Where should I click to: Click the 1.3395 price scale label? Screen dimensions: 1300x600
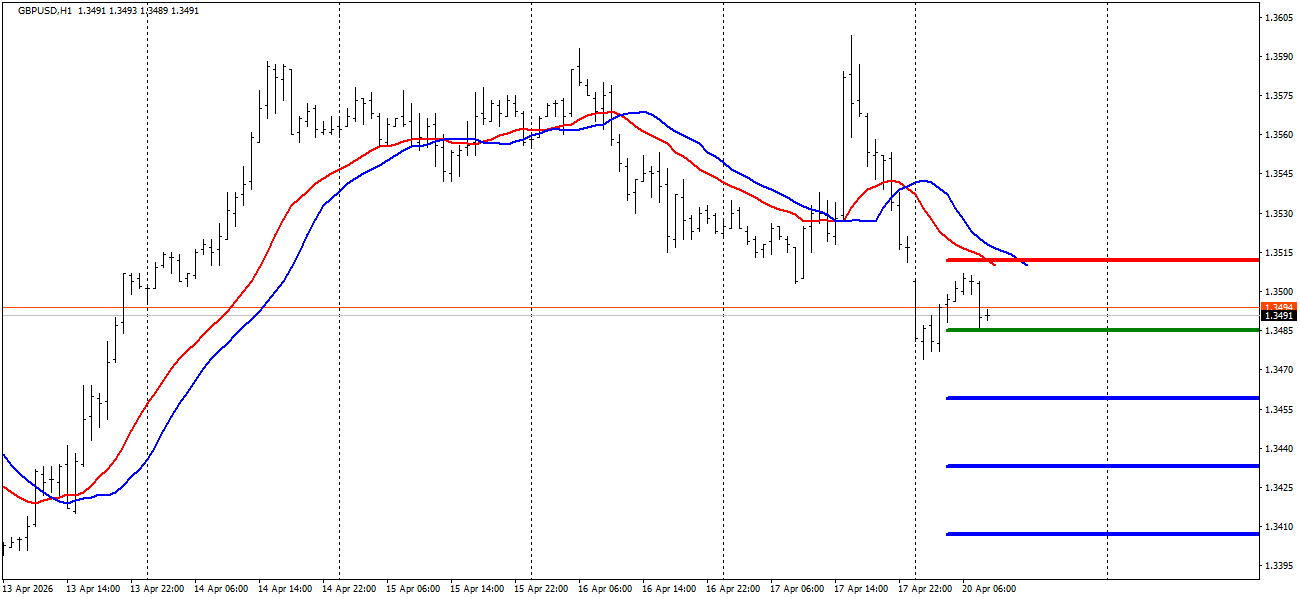pyautogui.click(x=1279, y=565)
